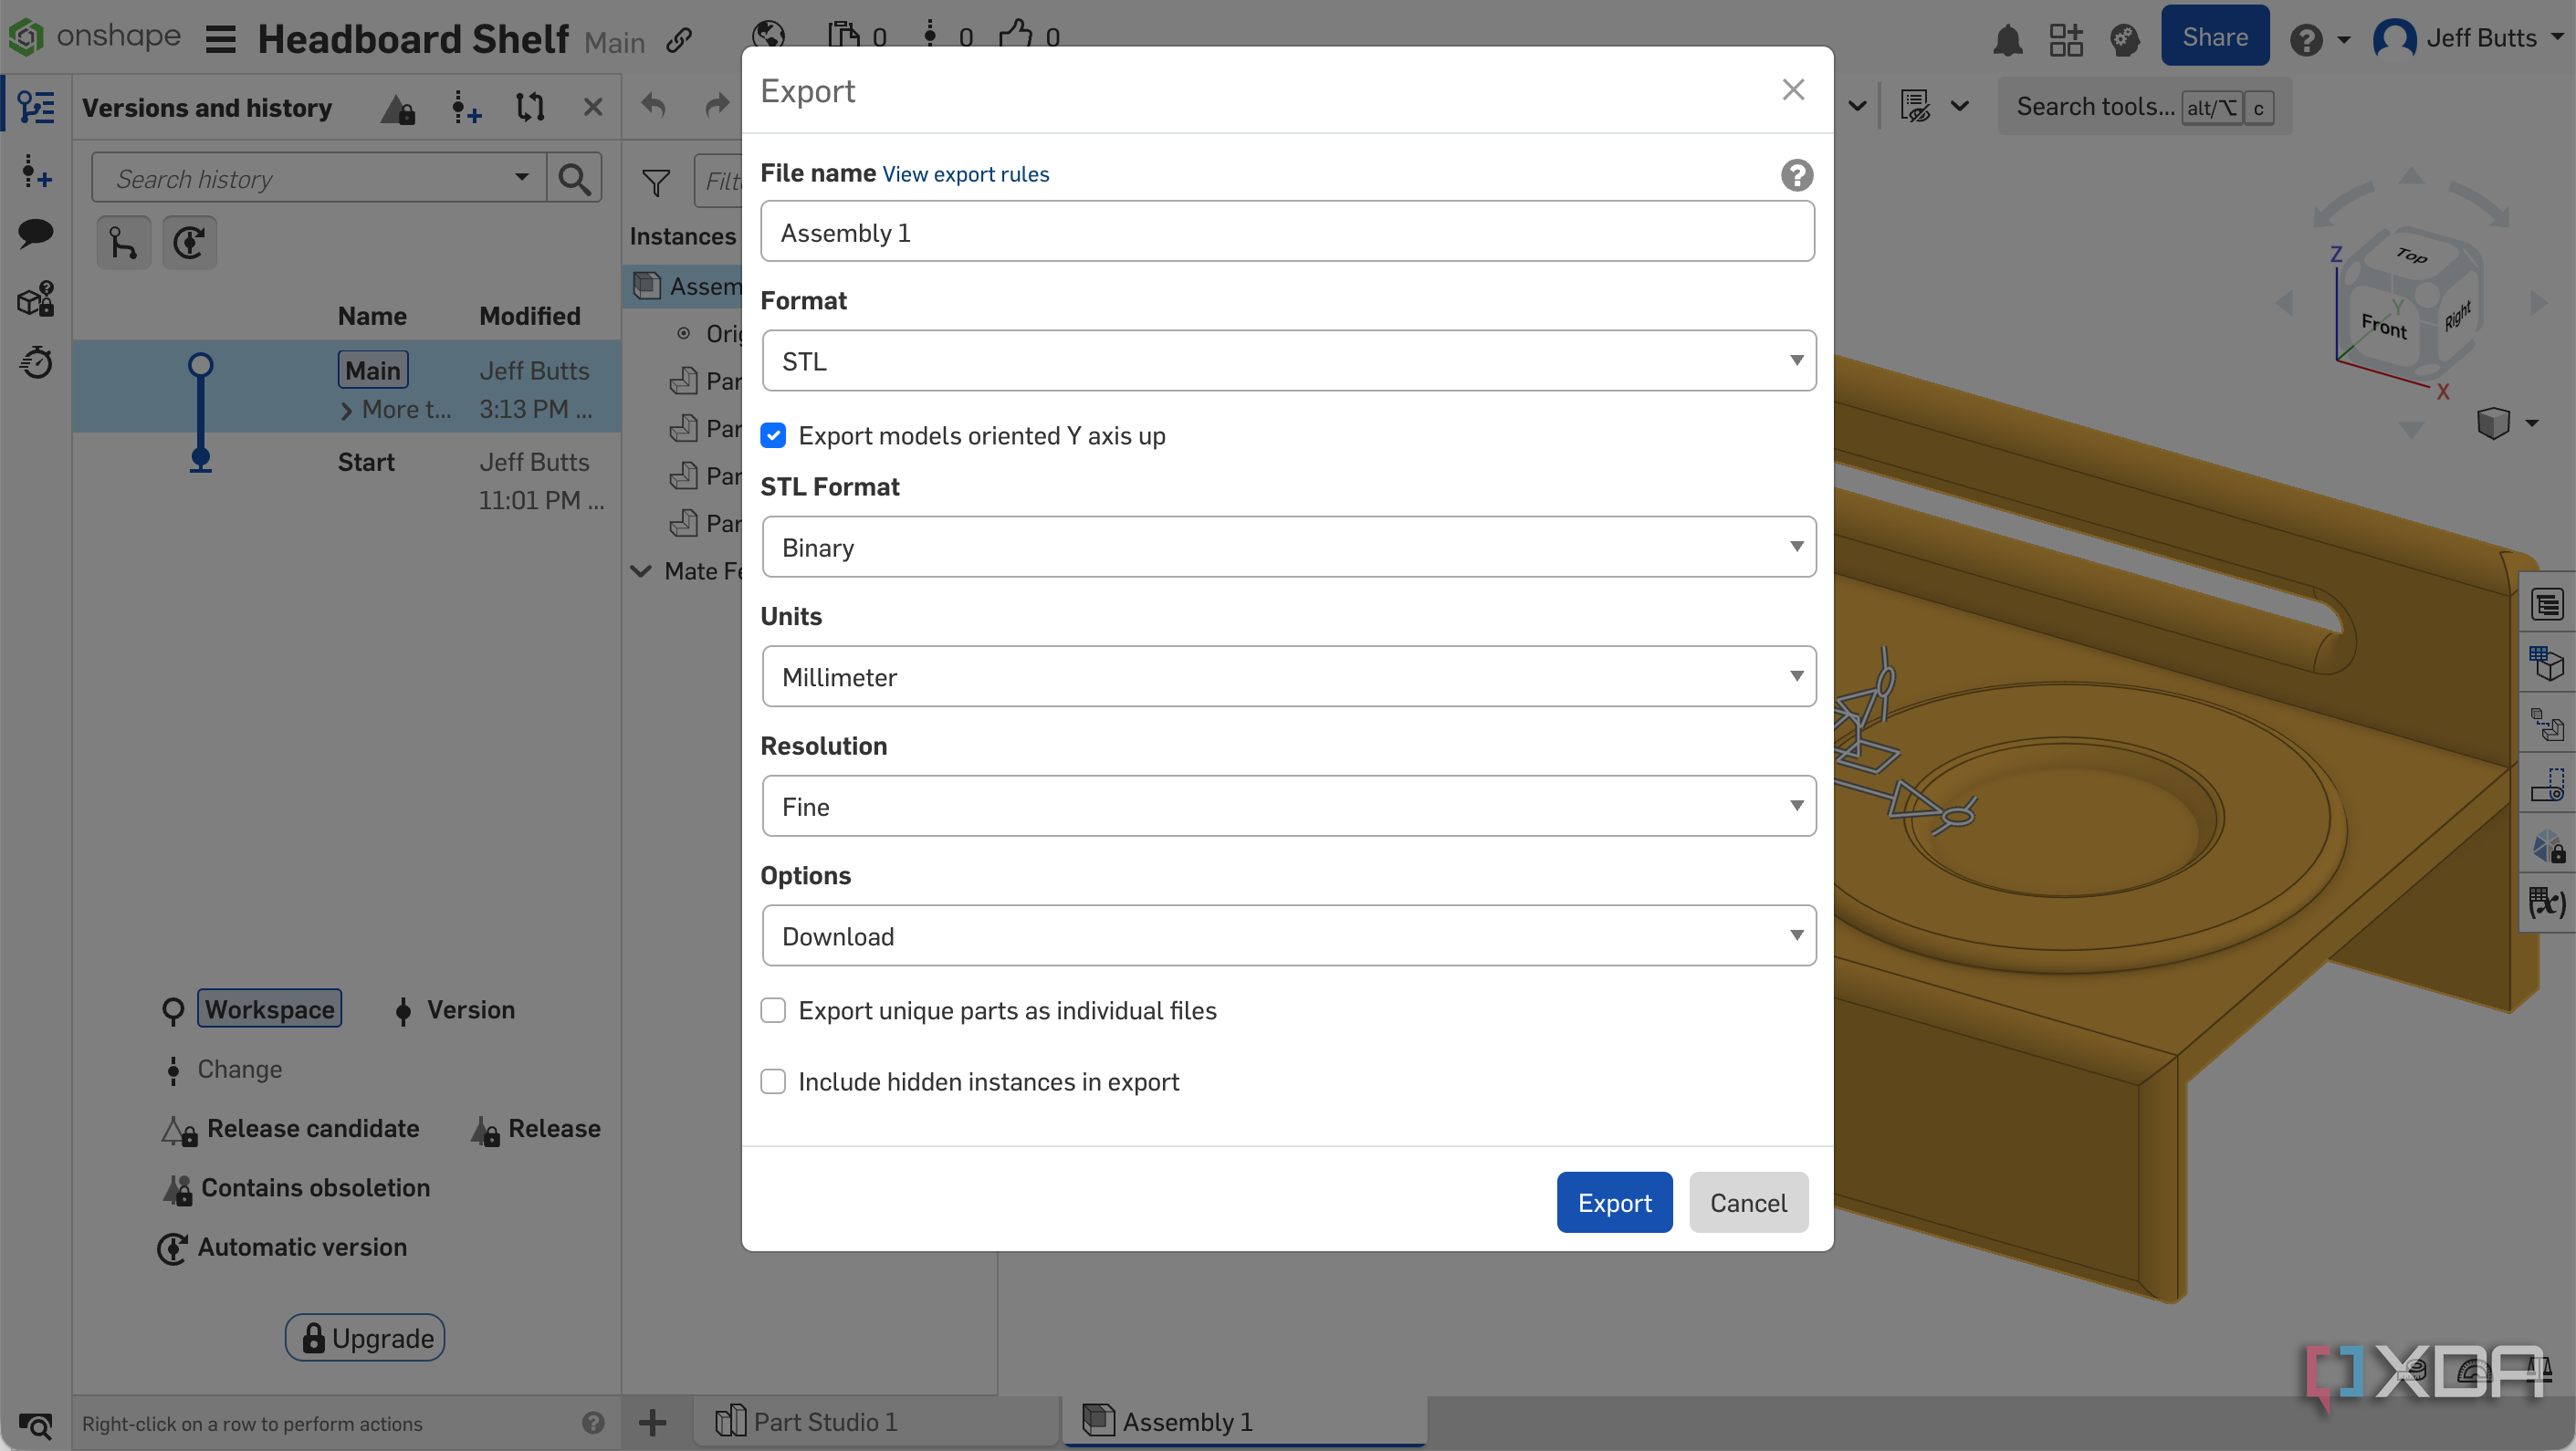
Task: Click the automatic version filter icon
Action: [x=189, y=243]
